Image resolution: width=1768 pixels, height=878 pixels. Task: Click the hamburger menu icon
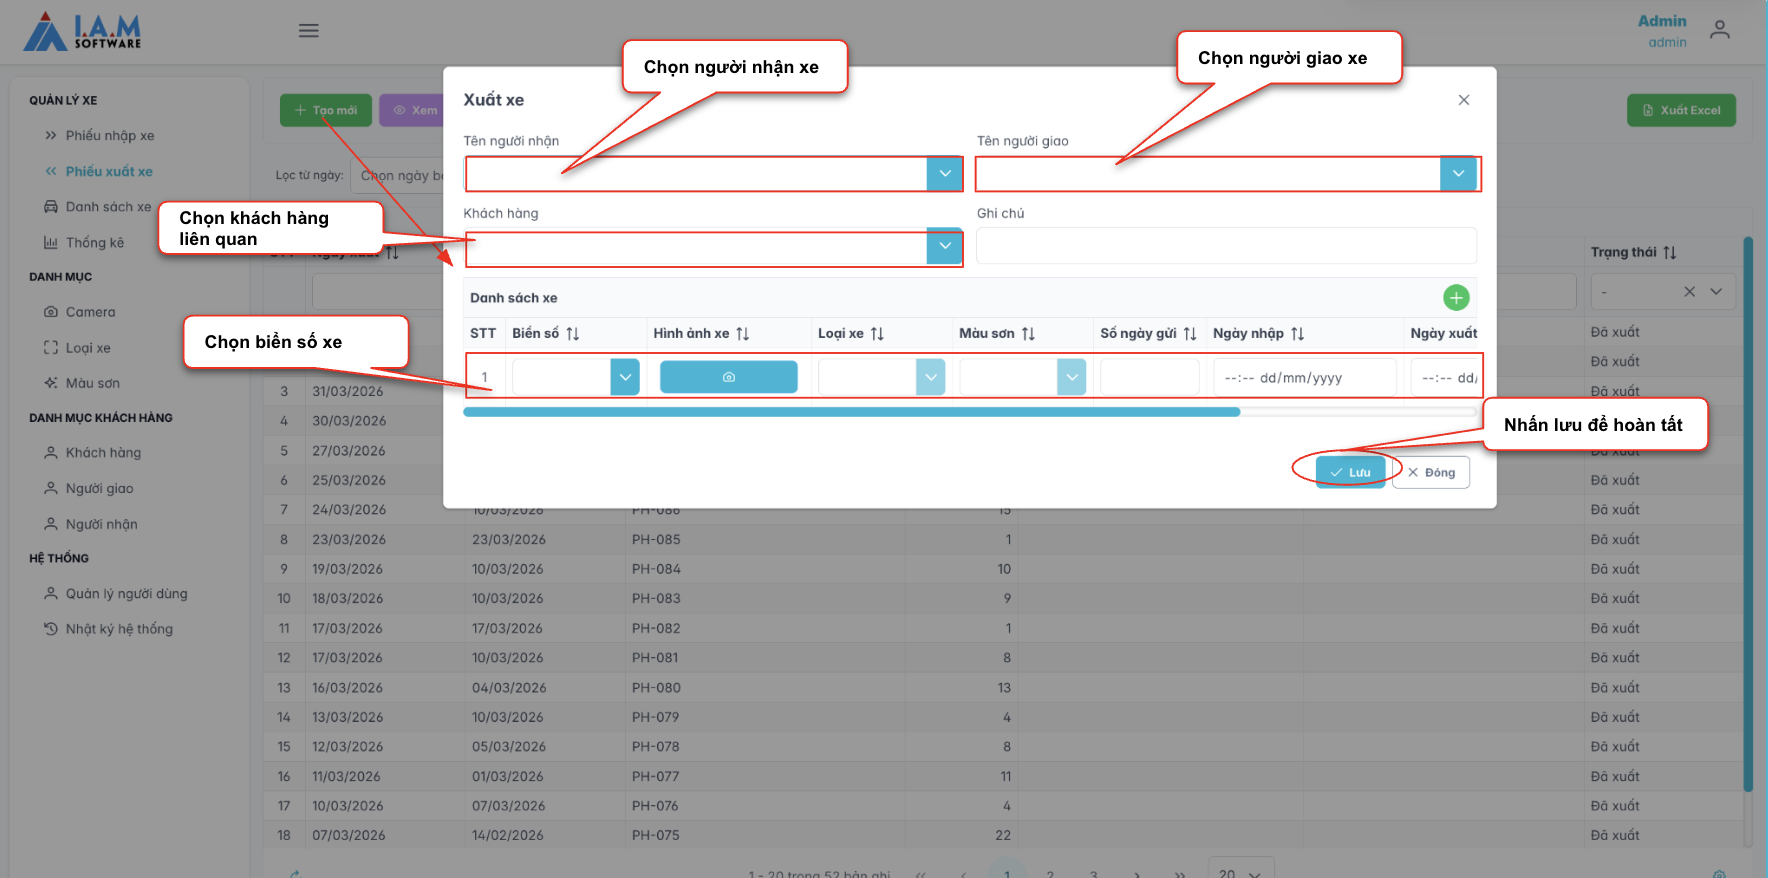pyautogui.click(x=309, y=31)
